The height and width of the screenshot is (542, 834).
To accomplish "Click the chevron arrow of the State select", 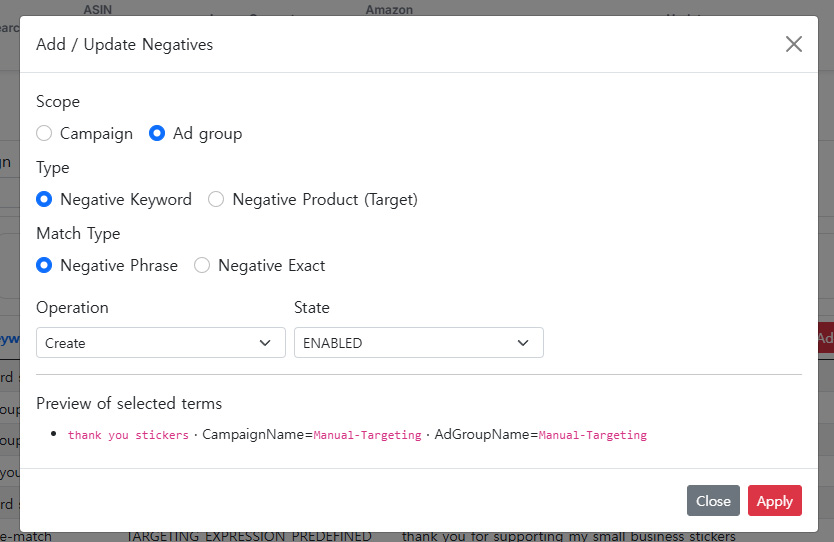I will tap(523, 343).
